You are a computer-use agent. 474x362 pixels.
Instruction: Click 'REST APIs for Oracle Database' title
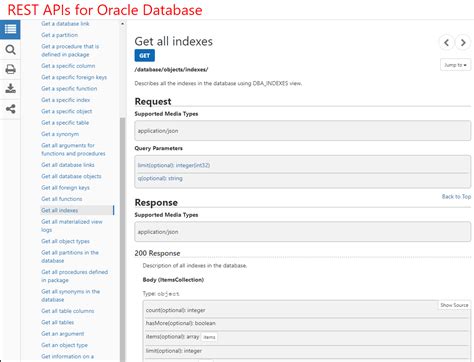click(105, 10)
